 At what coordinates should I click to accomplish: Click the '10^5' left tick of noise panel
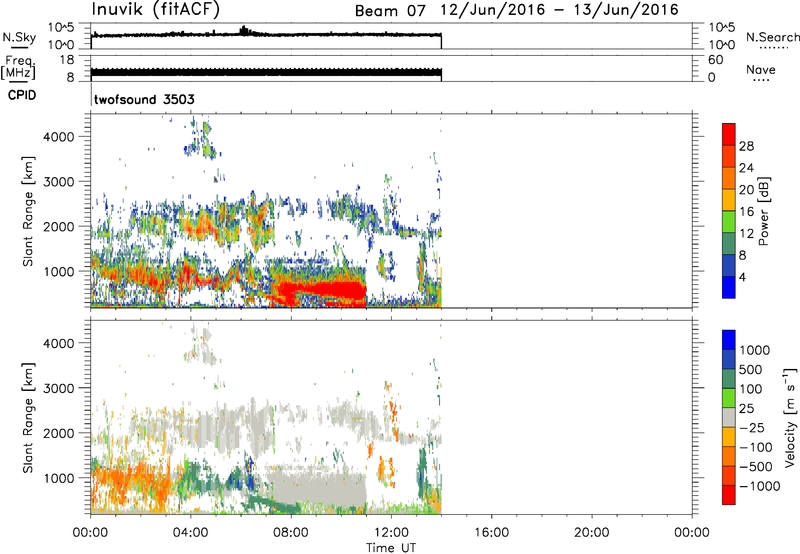coord(61,28)
